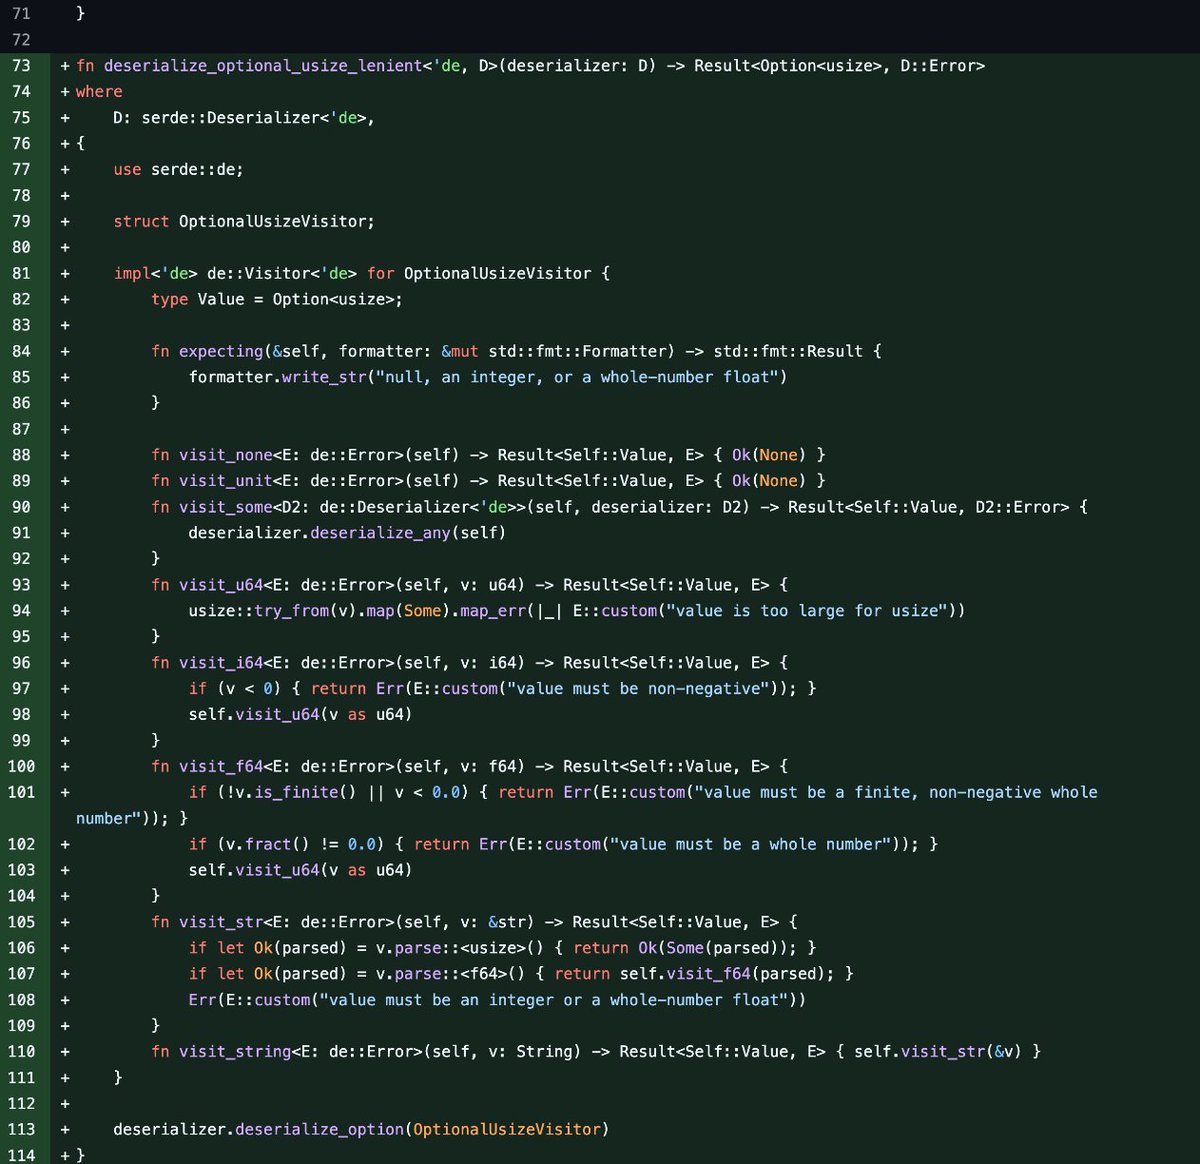Click the visit_i64 function name
This screenshot has height=1164, width=1200.
tap(221, 663)
